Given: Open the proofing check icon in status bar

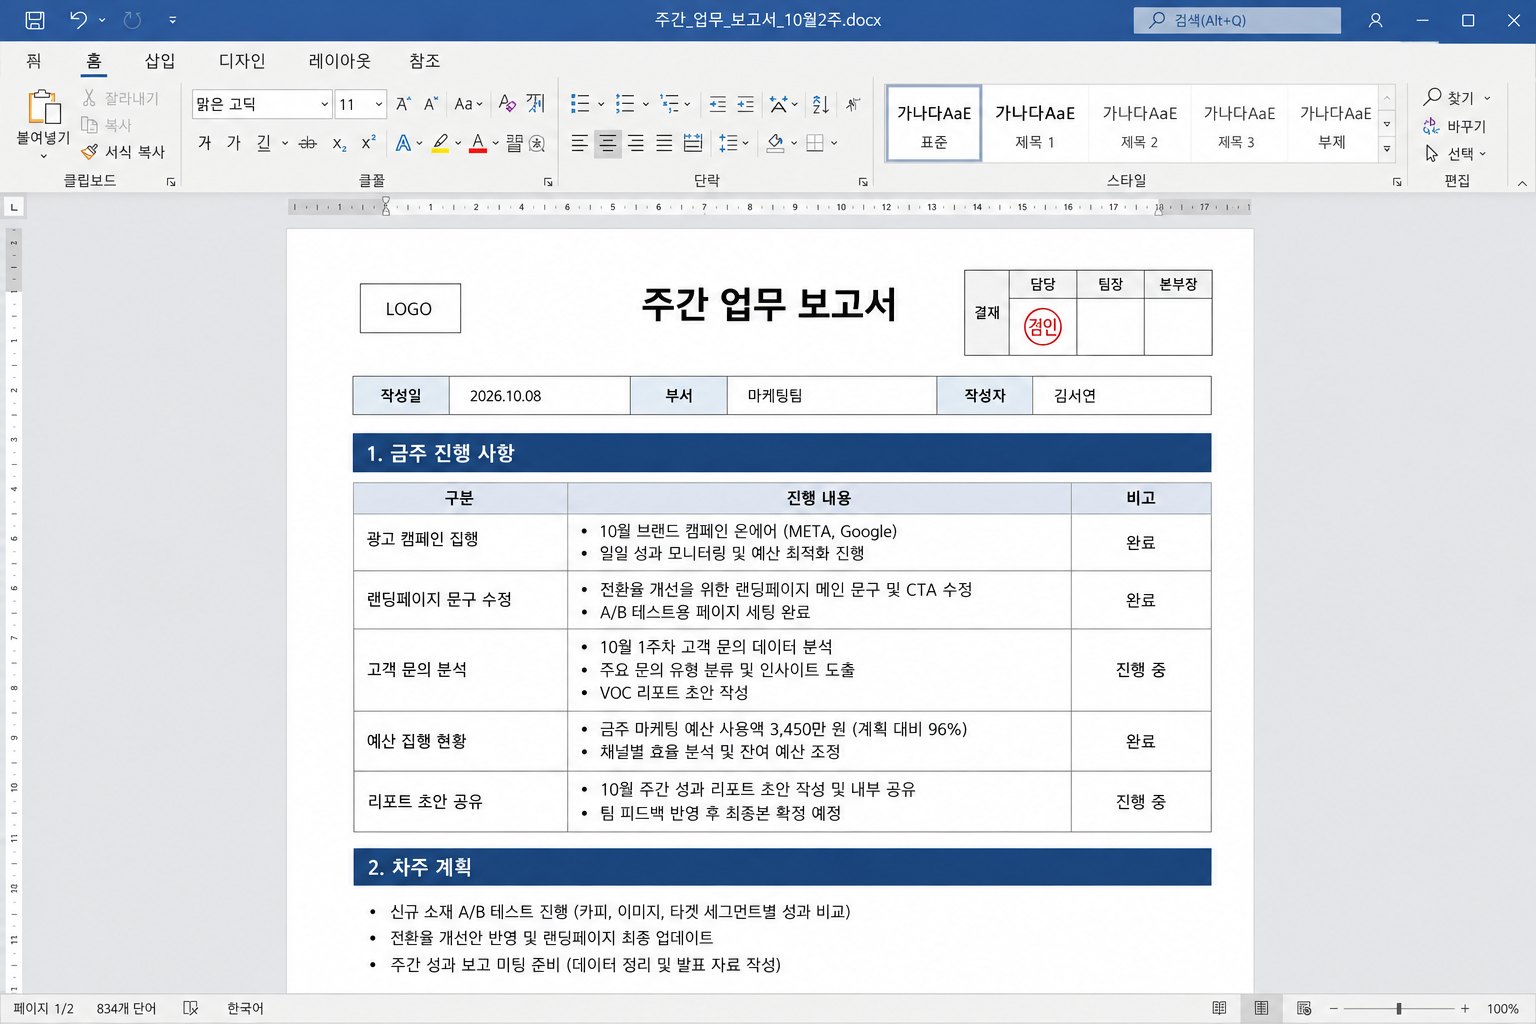Looking at the screenshot, I should click(x=191, y=1008).
